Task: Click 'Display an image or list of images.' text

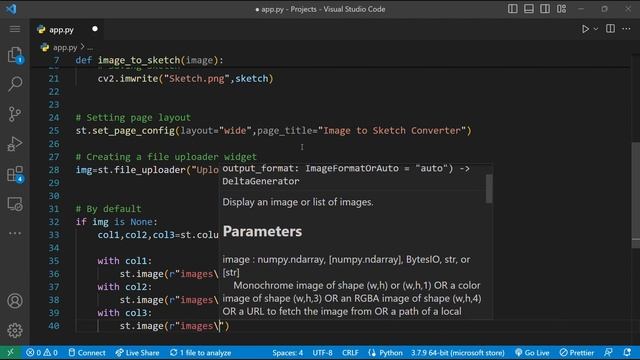Action: [x=298, y=202]
